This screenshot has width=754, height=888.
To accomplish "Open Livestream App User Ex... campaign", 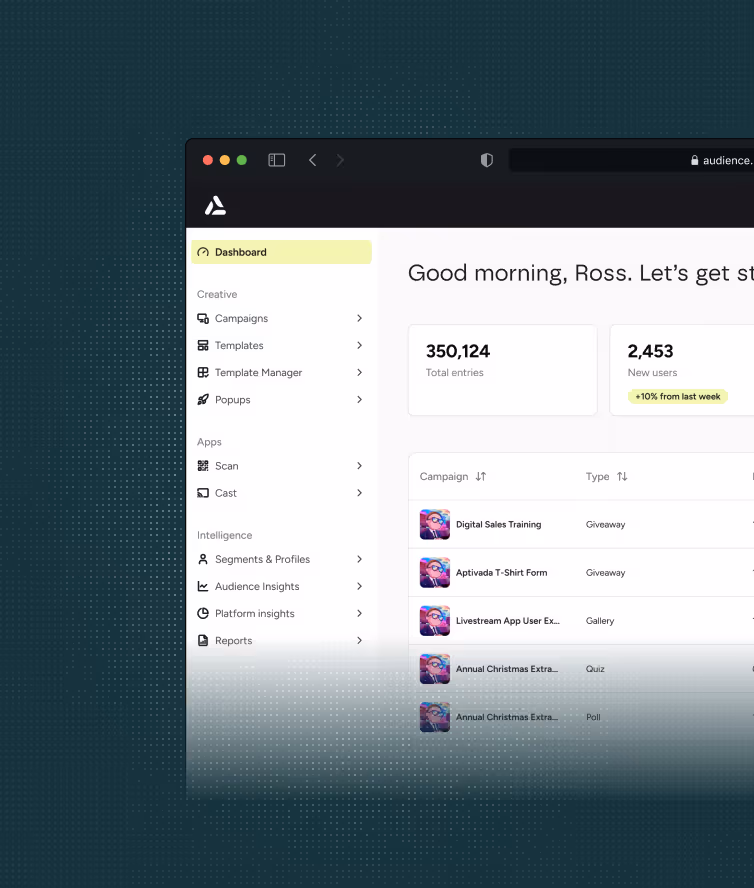I will coord(508,621).
